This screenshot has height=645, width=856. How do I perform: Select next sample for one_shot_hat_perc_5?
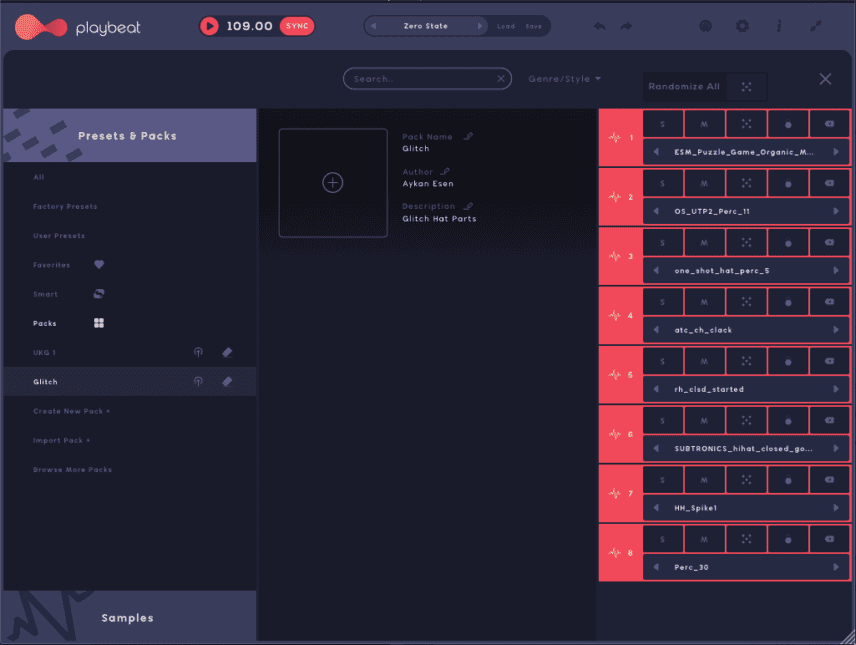(x=836, y=270)
